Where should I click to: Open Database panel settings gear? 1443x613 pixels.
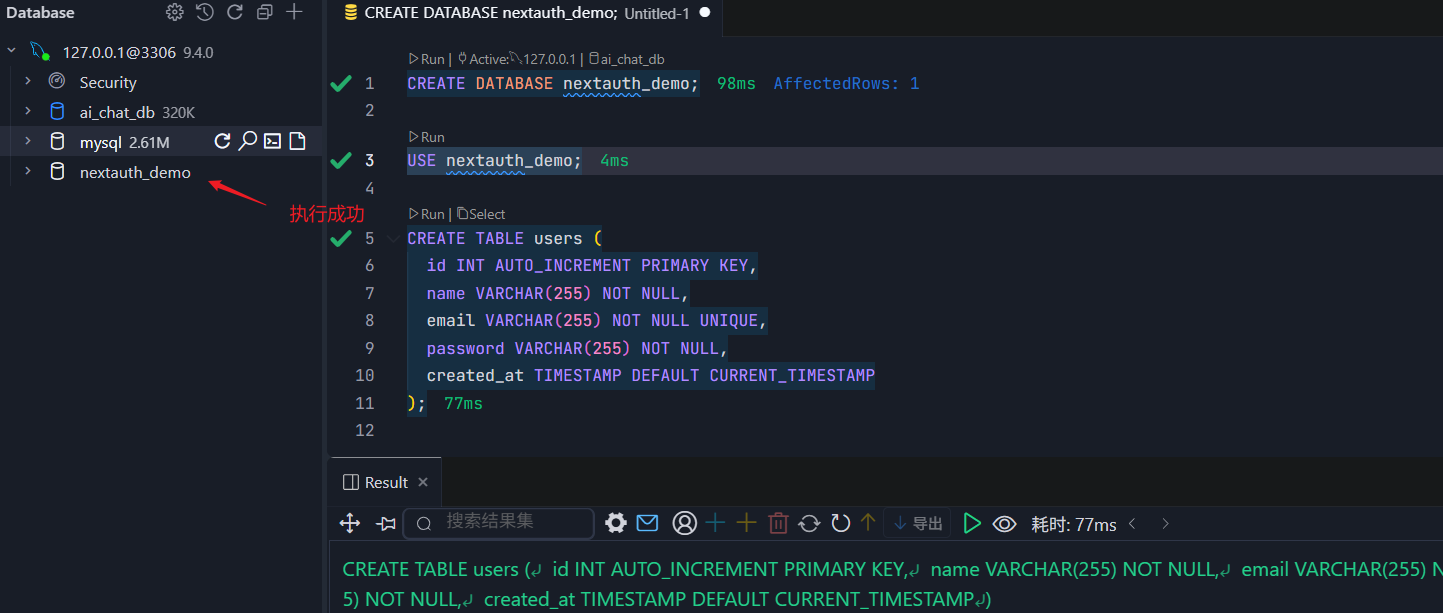[x=175, y=12]
